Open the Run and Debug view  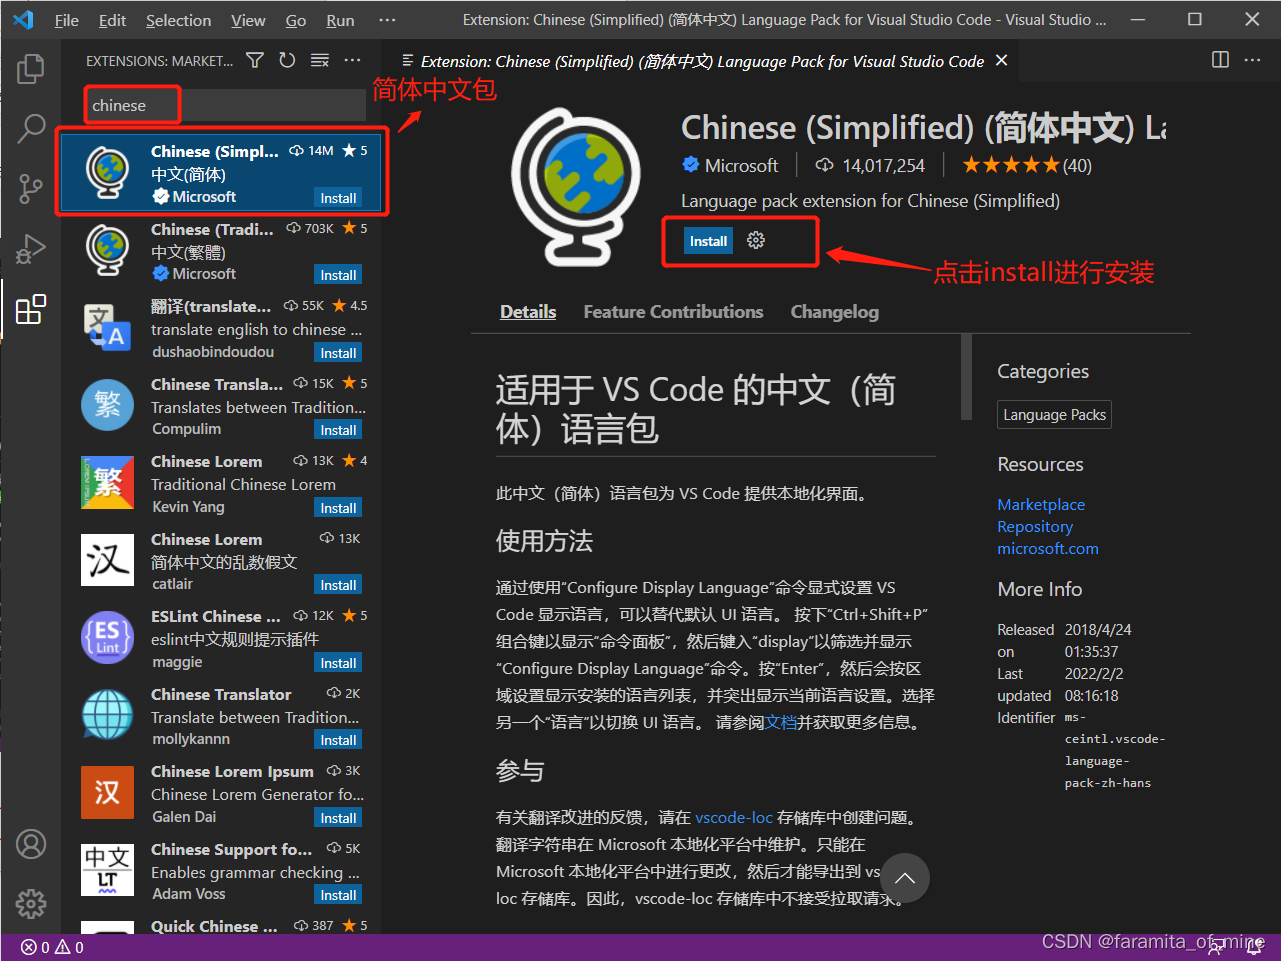coord(31,248)
